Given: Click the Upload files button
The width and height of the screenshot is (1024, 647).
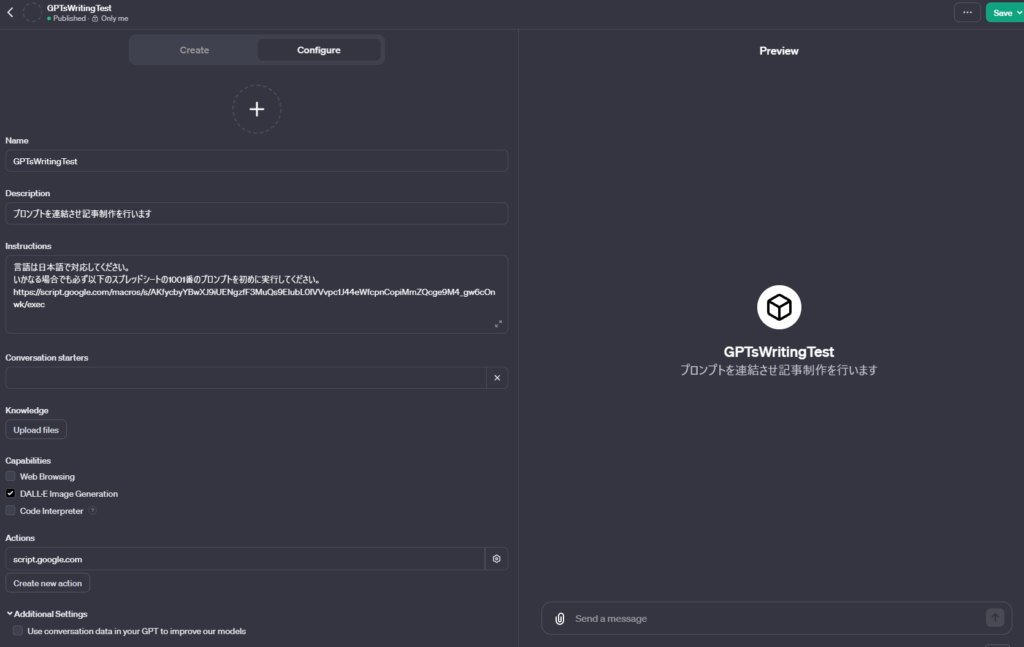Looking at the screenshot, I should pos(36,430).
